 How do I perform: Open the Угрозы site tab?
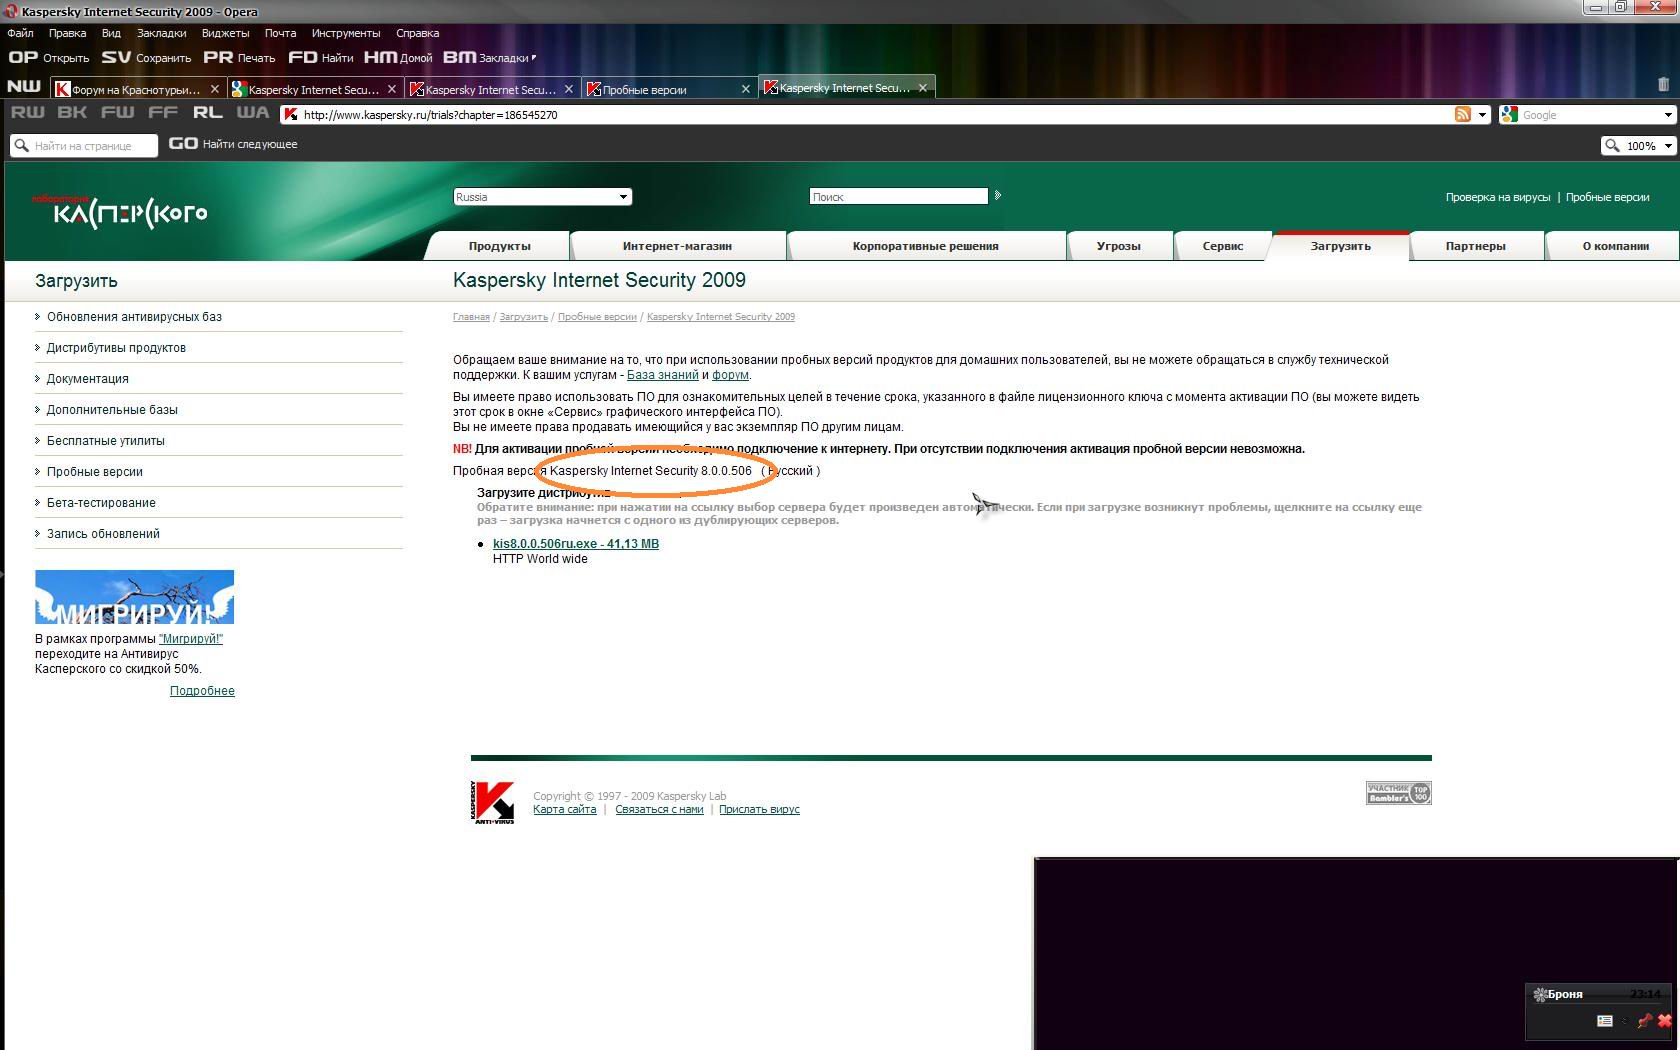pos(1118,246)
